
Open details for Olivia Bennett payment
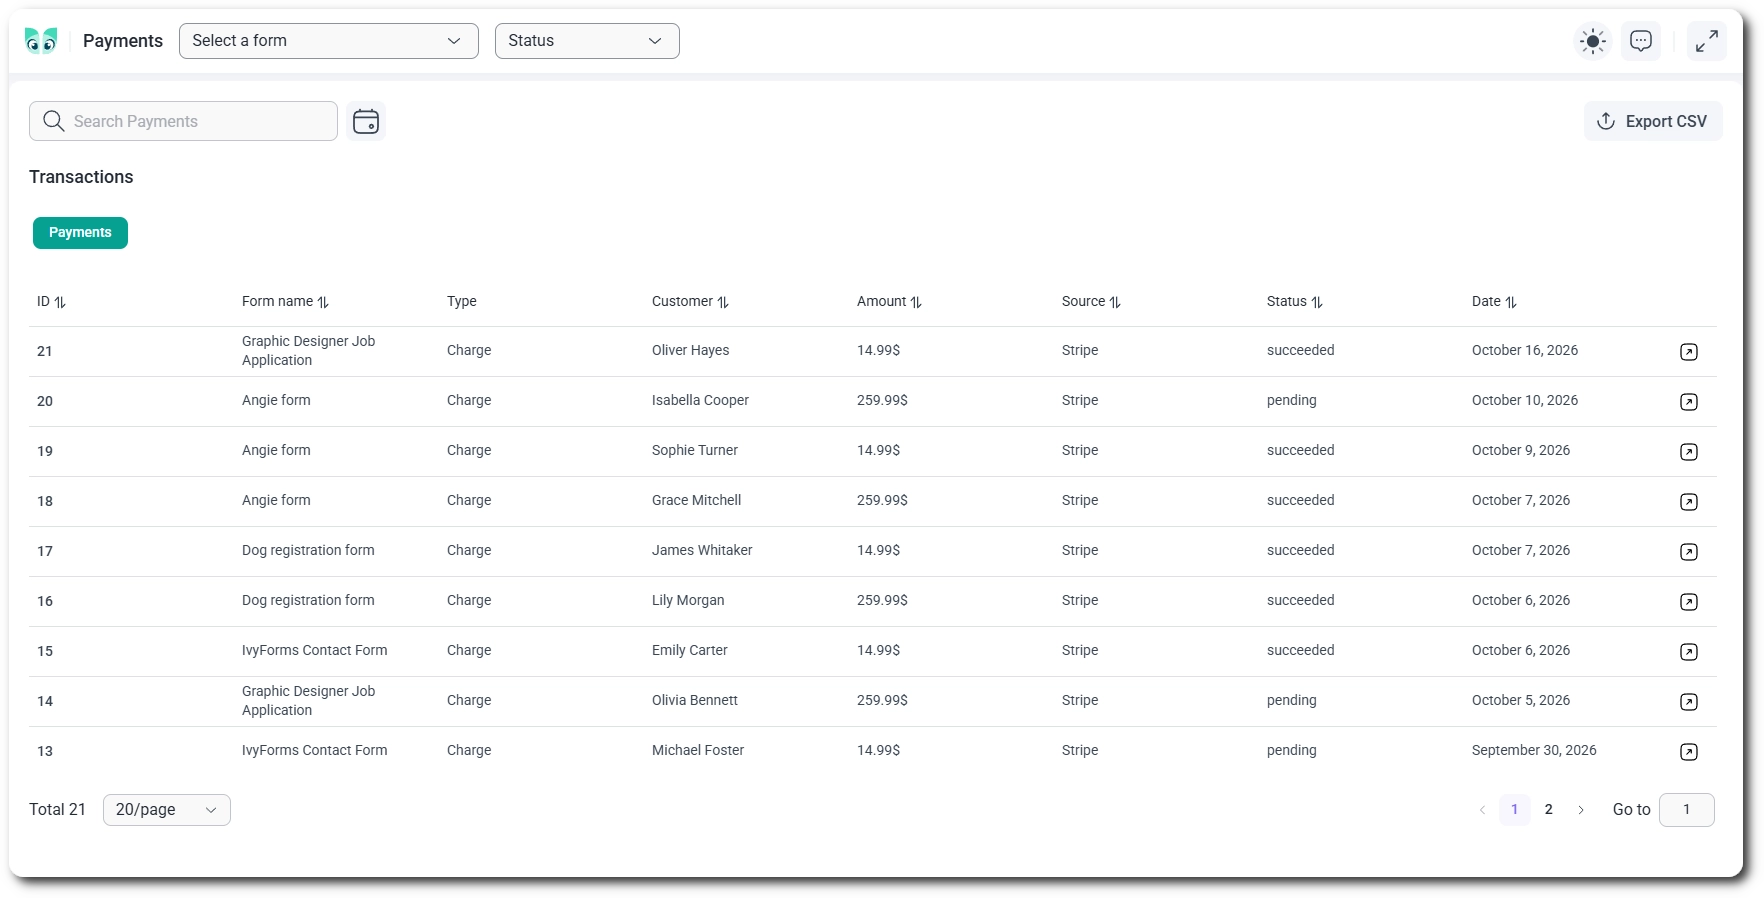pos(1689,702)
